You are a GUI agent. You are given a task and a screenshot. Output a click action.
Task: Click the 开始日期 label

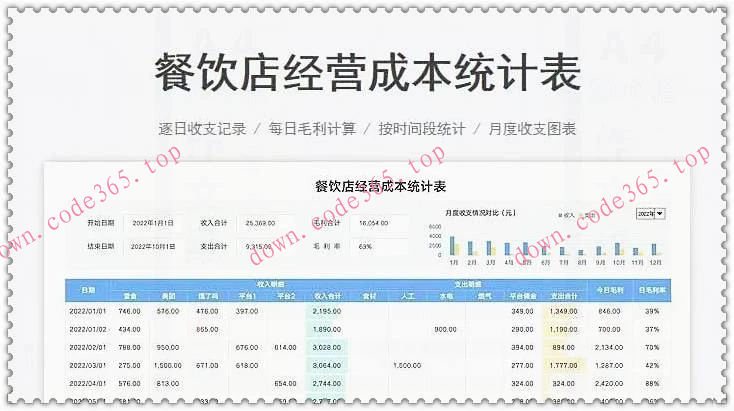point(101,223)
